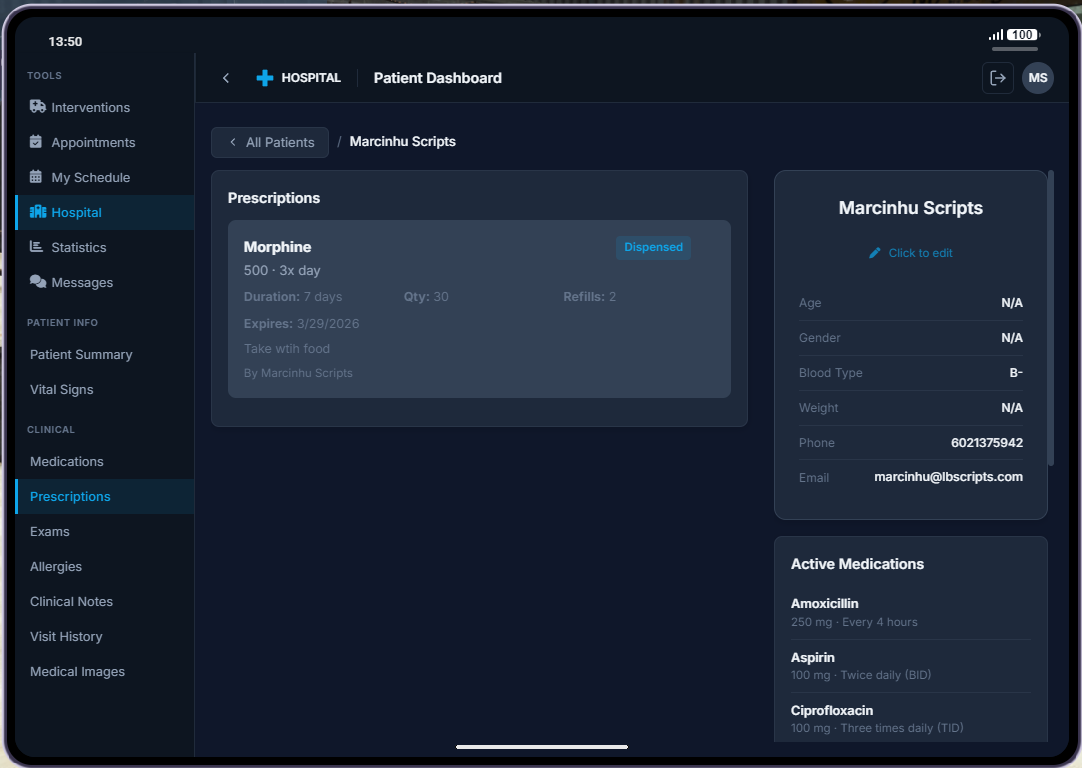Go back to All Patients
Viewport: 1082px width, 768px height.
pyautogui.click(x=270, y=142)
